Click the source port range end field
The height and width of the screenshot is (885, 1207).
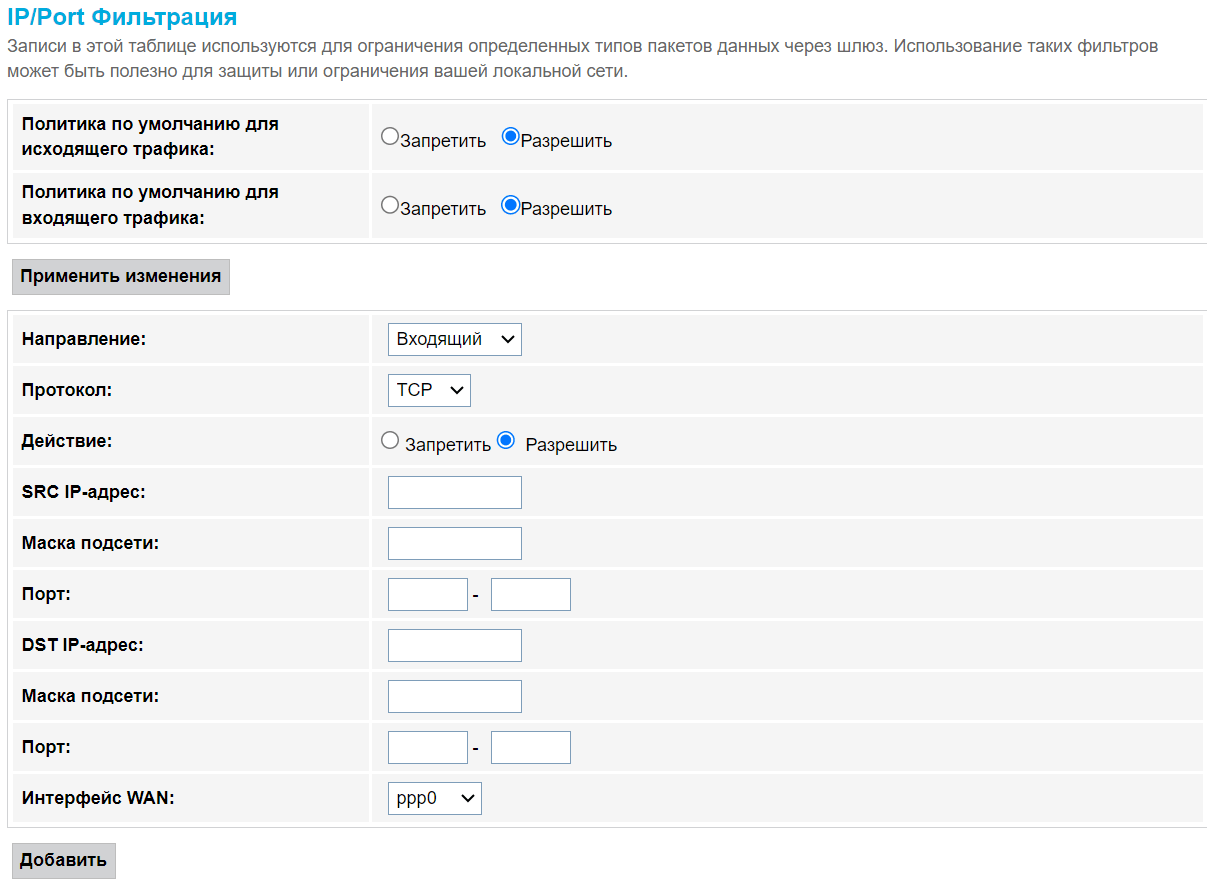click(530, 595)
